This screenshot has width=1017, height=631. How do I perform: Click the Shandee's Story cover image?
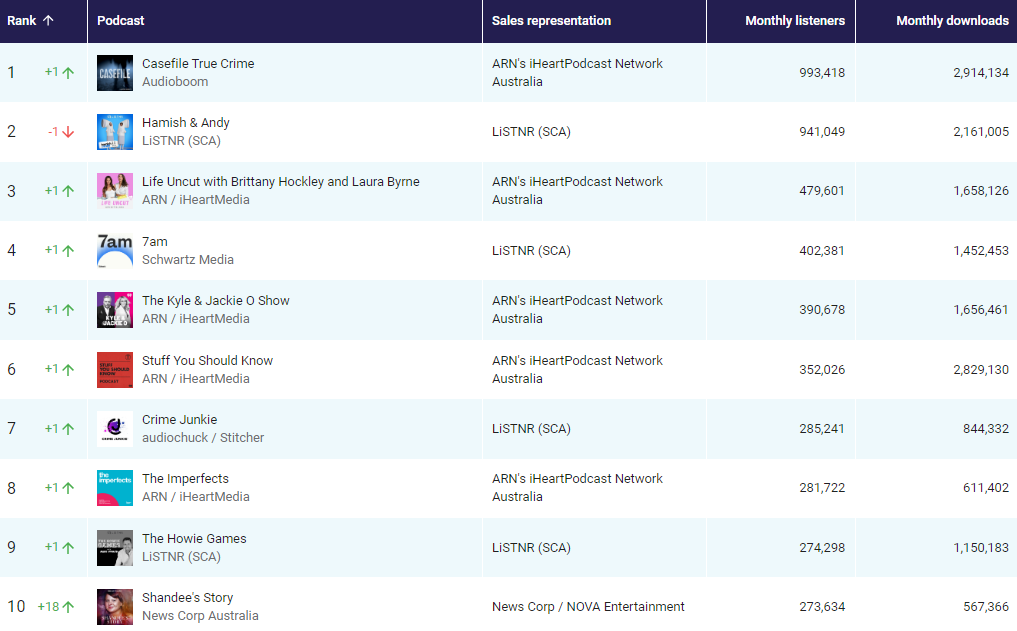pos(114,607)
